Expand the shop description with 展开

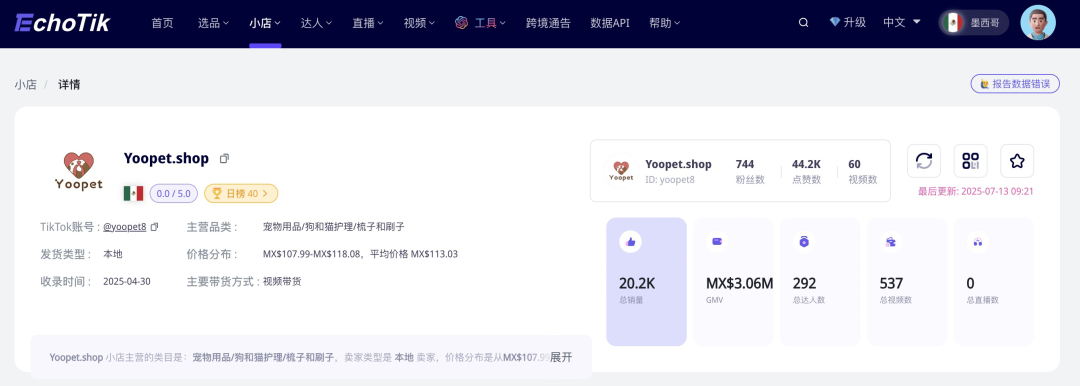pos(561,357)
